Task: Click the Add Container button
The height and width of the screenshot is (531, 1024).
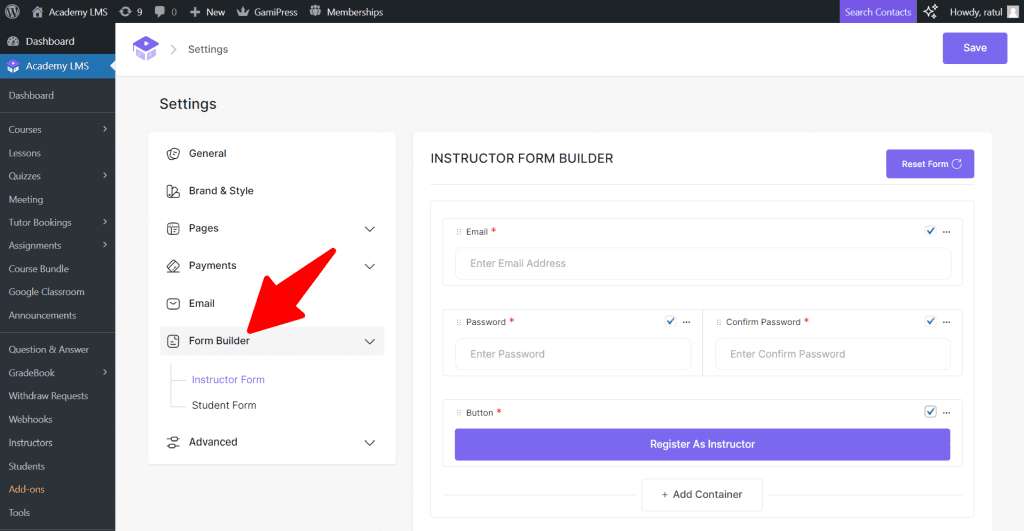Action: click(x=702, y=494)
